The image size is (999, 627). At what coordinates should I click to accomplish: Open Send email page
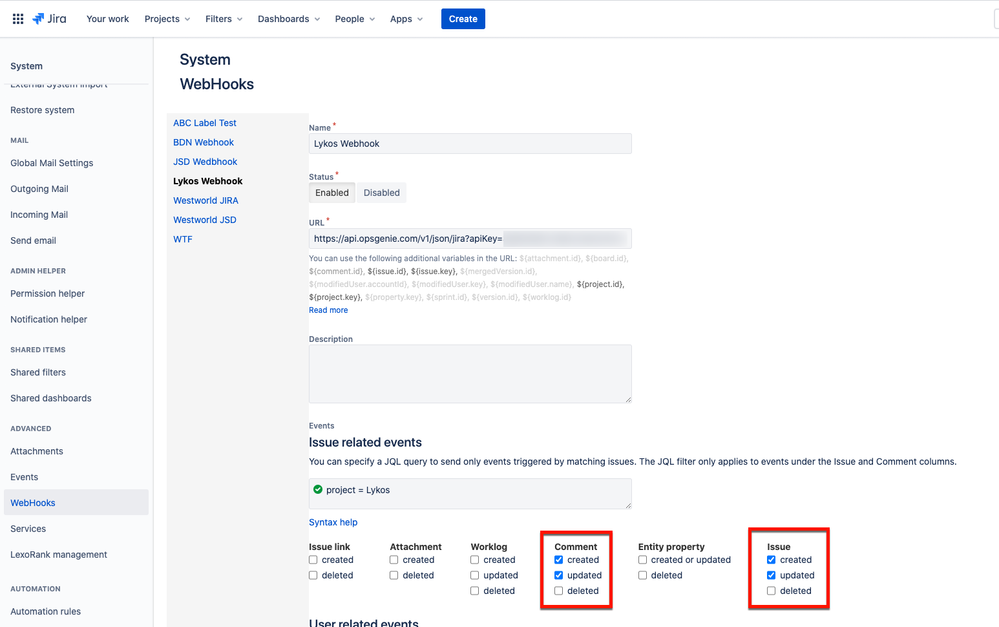(33, 241)
